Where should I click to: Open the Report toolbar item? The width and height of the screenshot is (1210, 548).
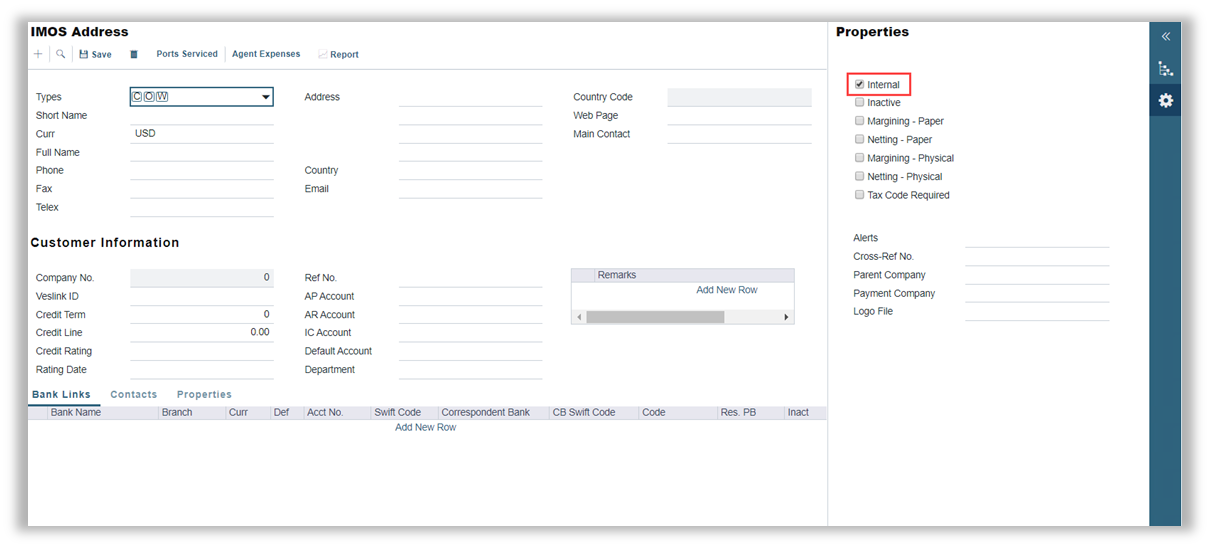pyautogui.click(x=338, y=54)
